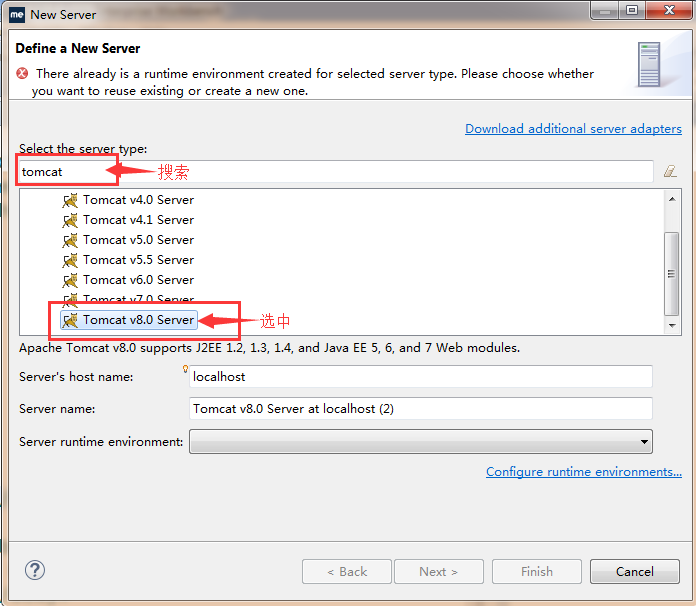Click the help question mark icon

(x=35, y=571)
